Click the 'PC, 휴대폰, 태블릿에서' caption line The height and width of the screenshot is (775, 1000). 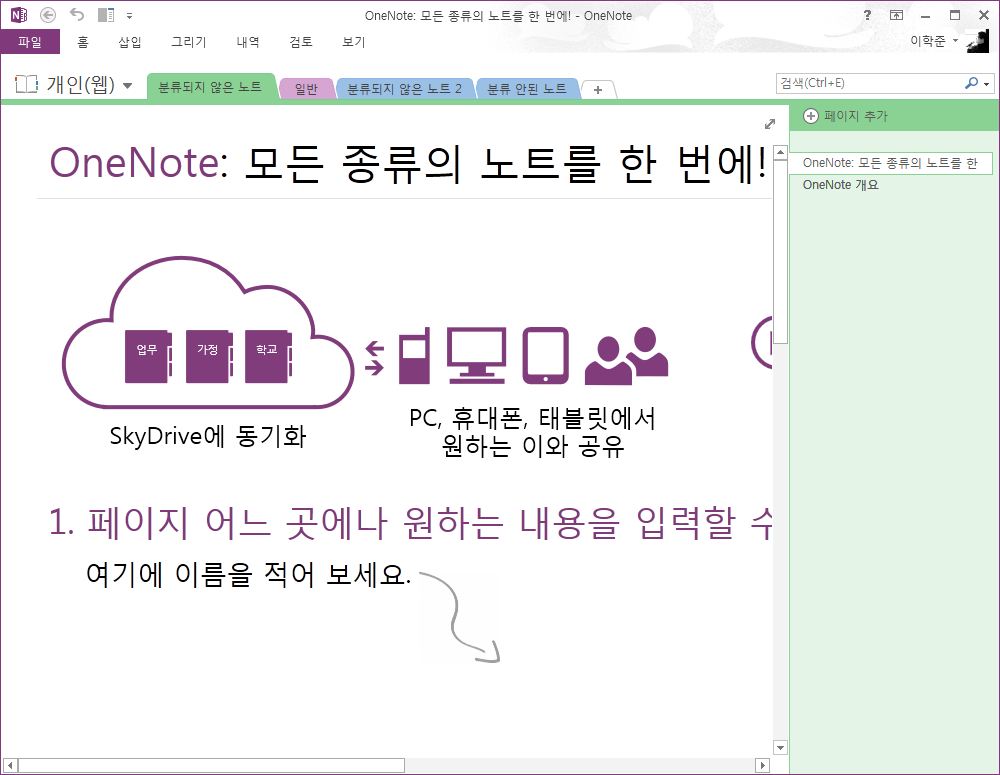(532, 418)
